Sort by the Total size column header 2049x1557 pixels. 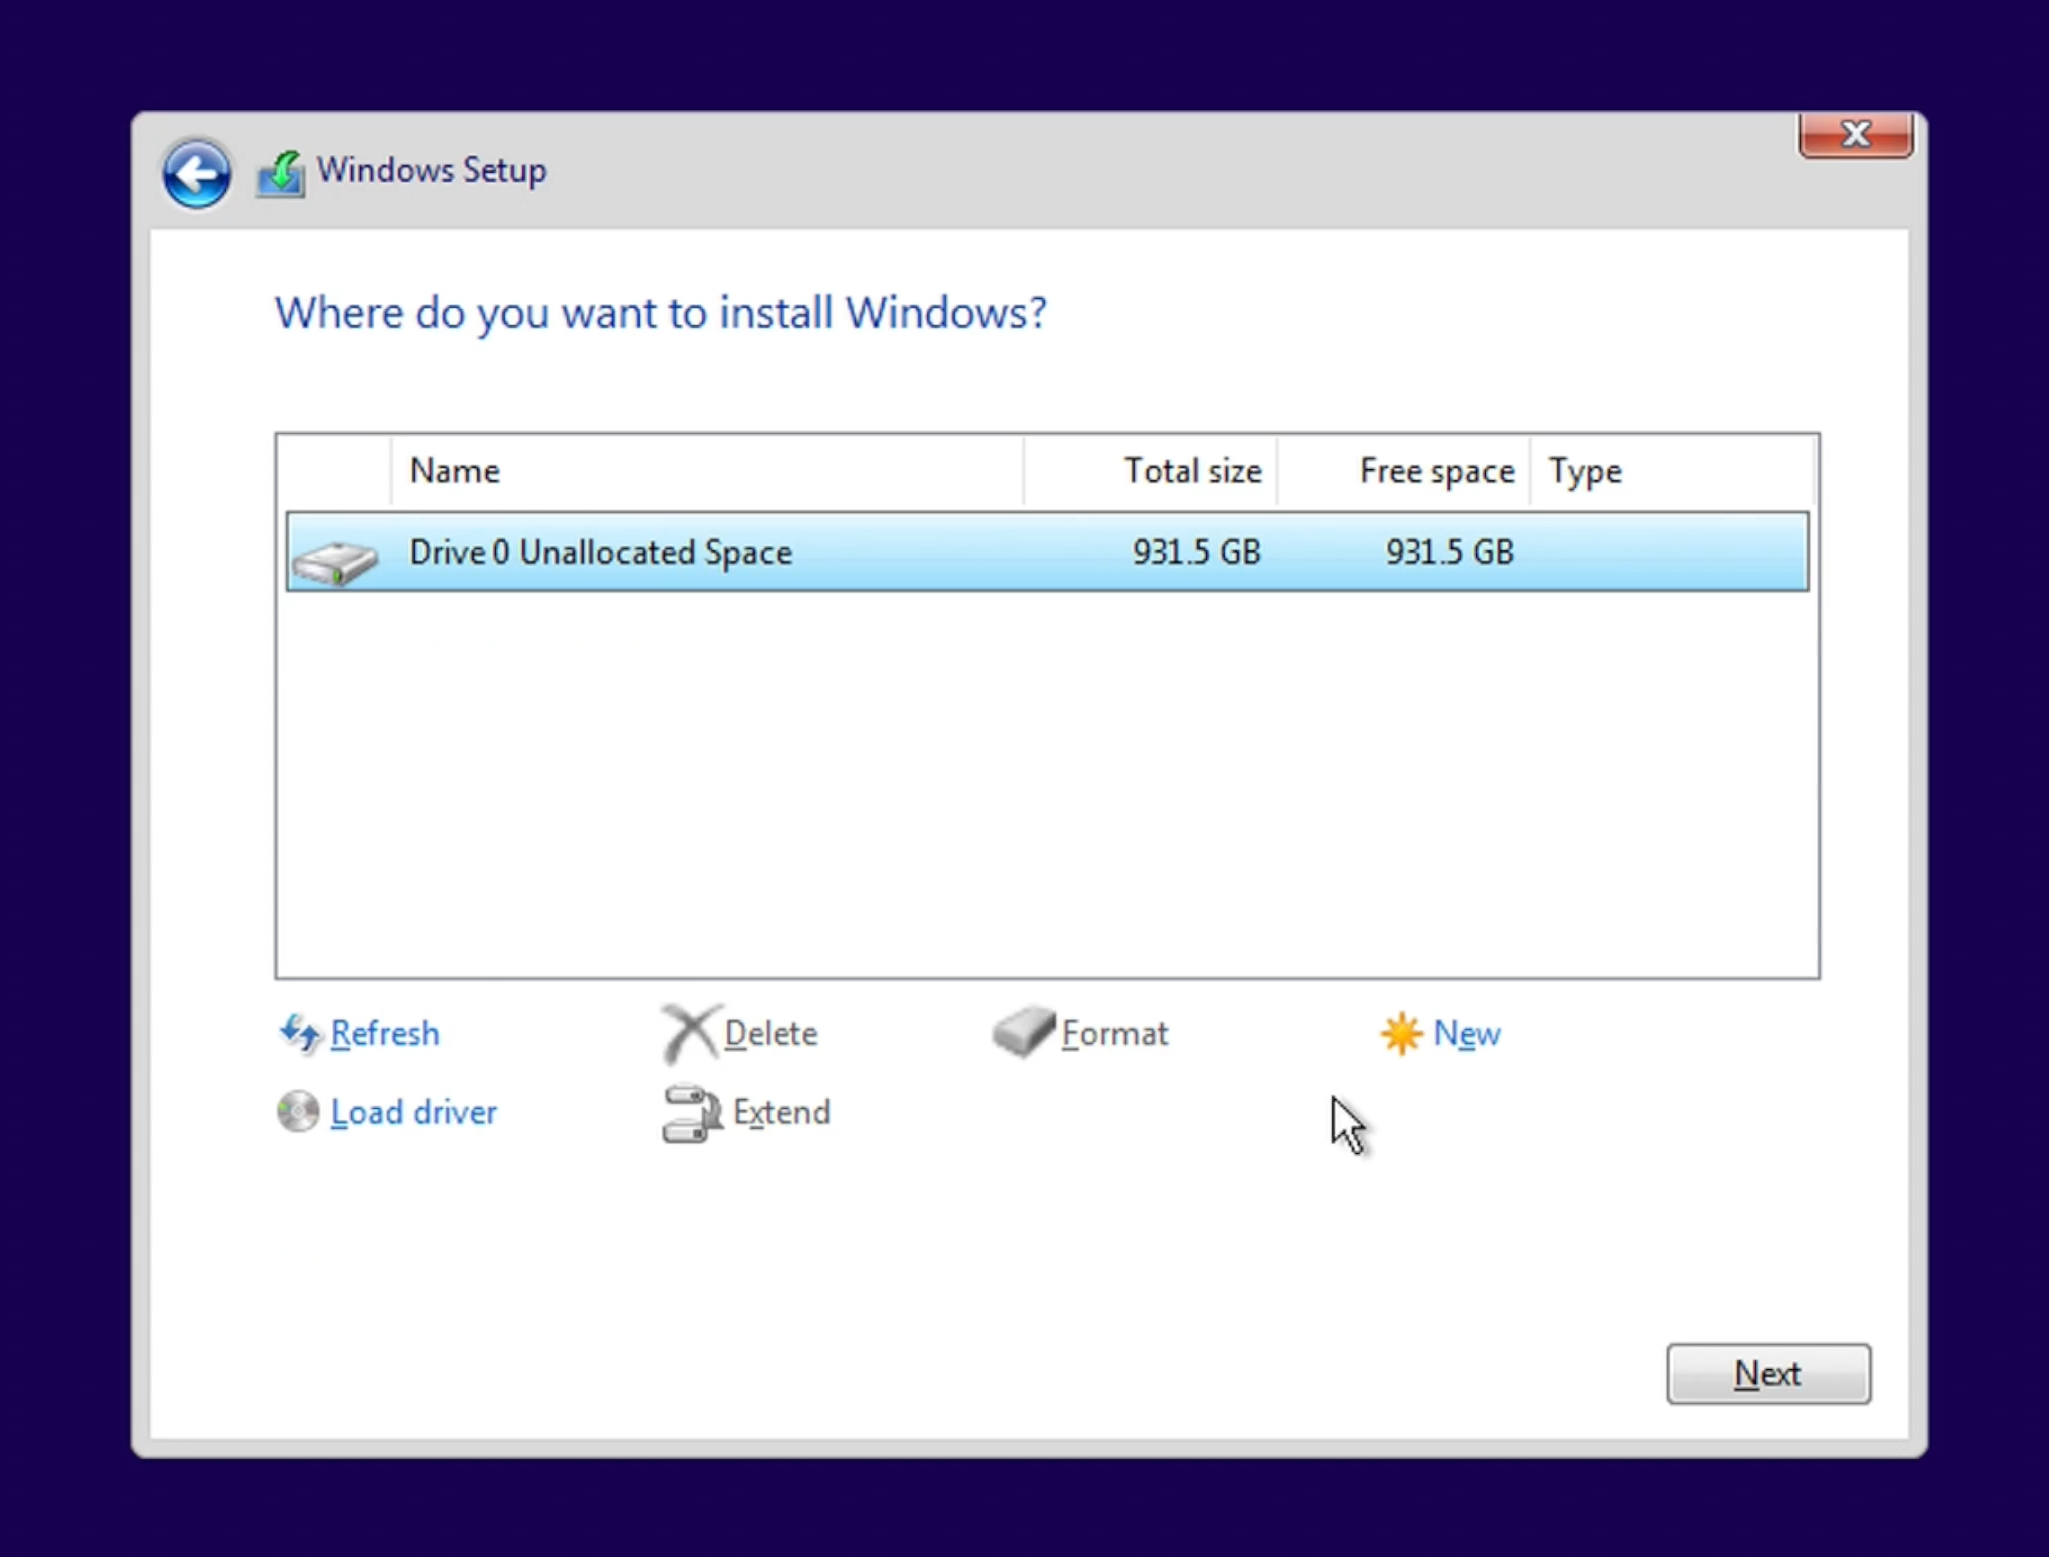point(1150,471)
